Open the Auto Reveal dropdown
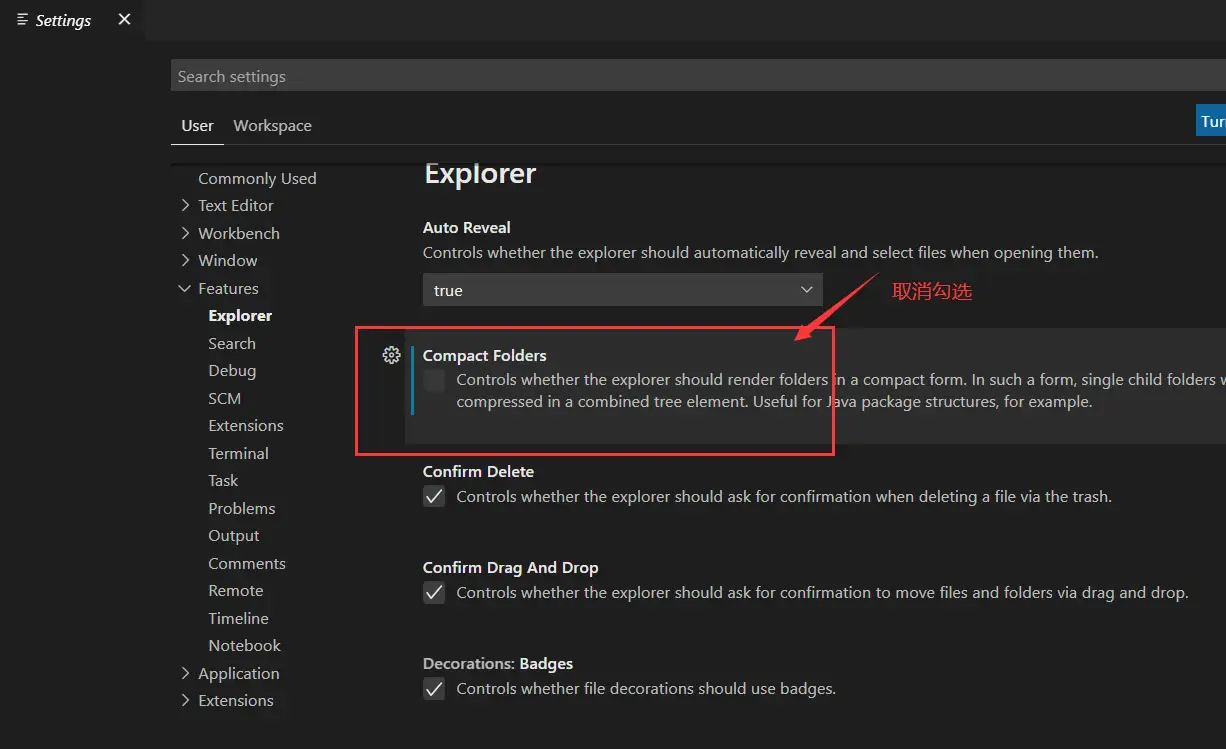 pyautogui.click(x=622, y=290)
